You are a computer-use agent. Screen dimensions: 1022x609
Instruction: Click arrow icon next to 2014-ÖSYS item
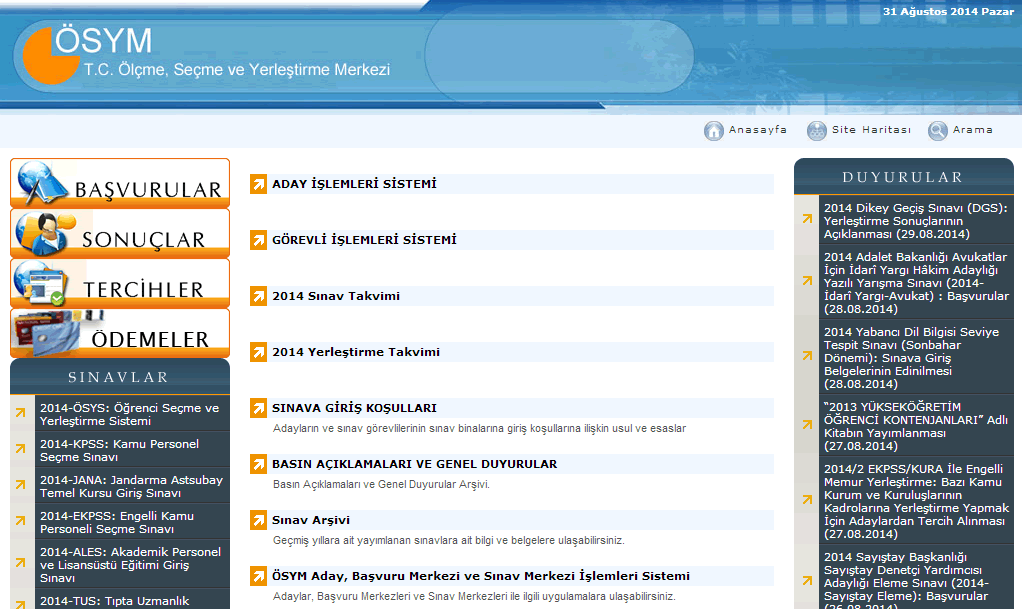(20, 413)
